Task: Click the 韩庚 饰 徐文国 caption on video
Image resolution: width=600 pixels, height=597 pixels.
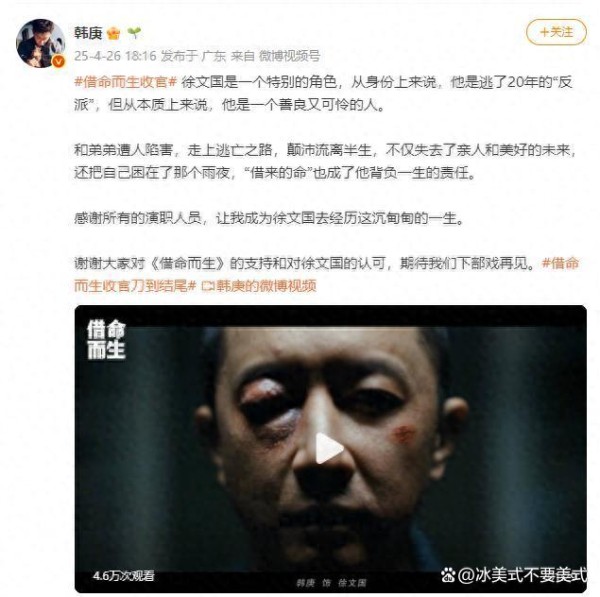Action: 331,582
